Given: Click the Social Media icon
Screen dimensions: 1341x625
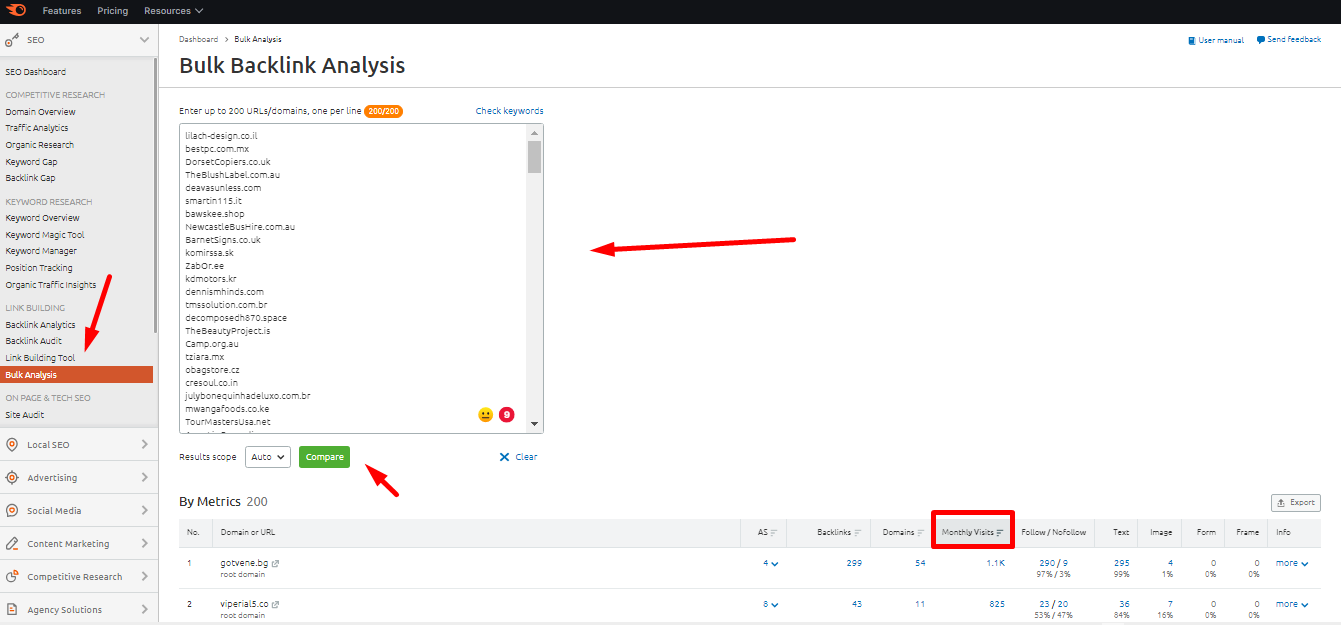Looking at the screenshot, I should point(12,511).
